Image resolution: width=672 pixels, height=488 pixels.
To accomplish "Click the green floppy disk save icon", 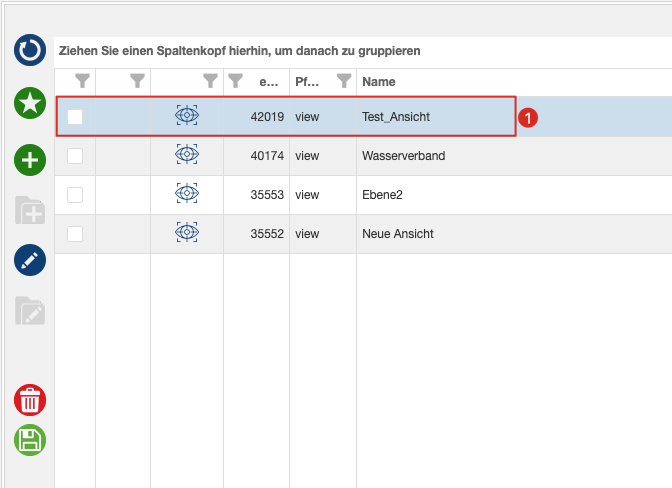I will [30, 440].
